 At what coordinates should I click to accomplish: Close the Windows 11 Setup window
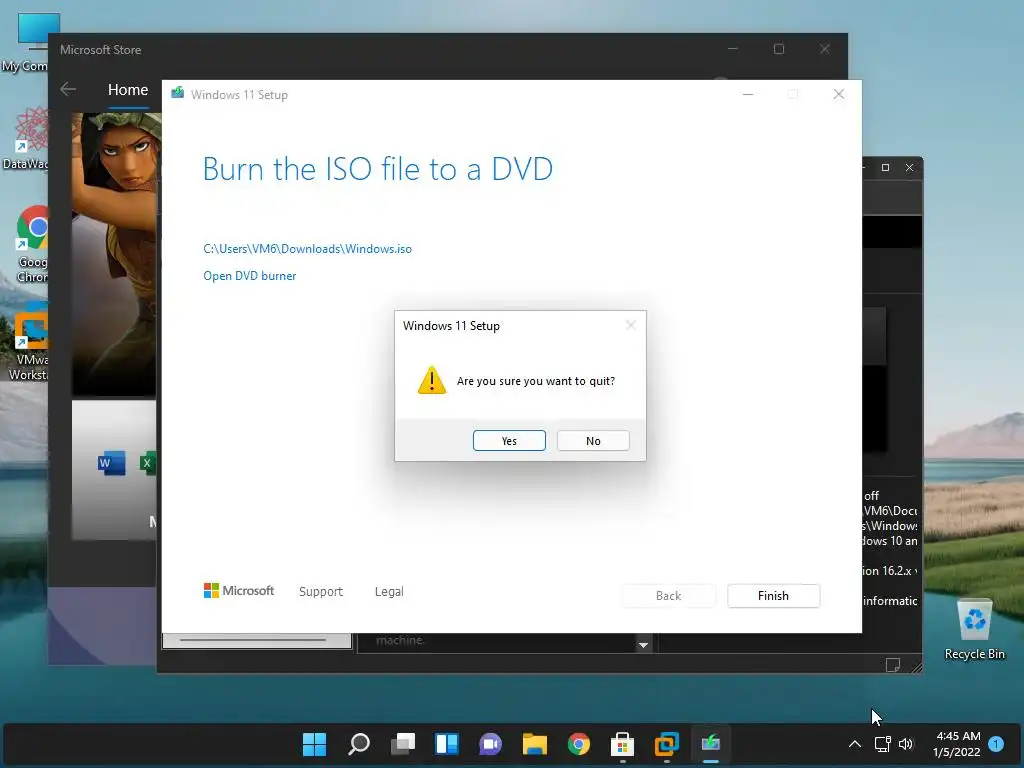click(x=839, y=94)
